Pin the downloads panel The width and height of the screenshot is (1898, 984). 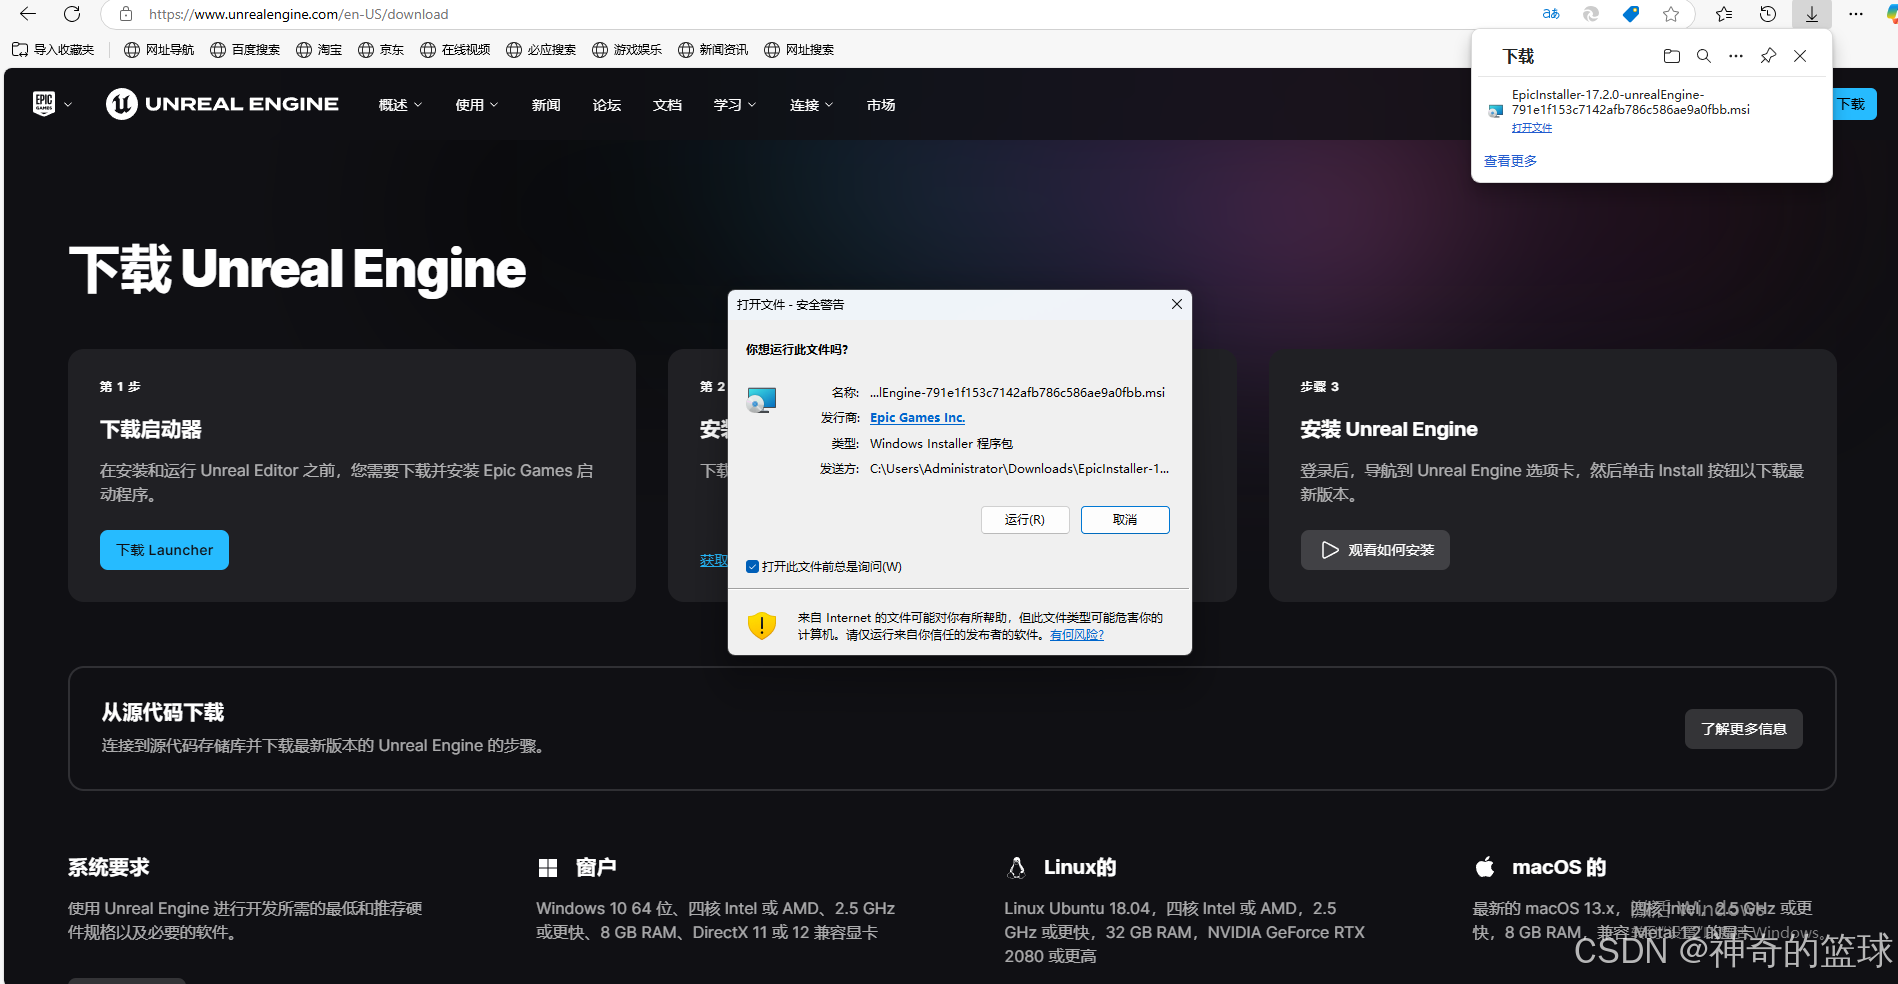(x=1768, y=56)
